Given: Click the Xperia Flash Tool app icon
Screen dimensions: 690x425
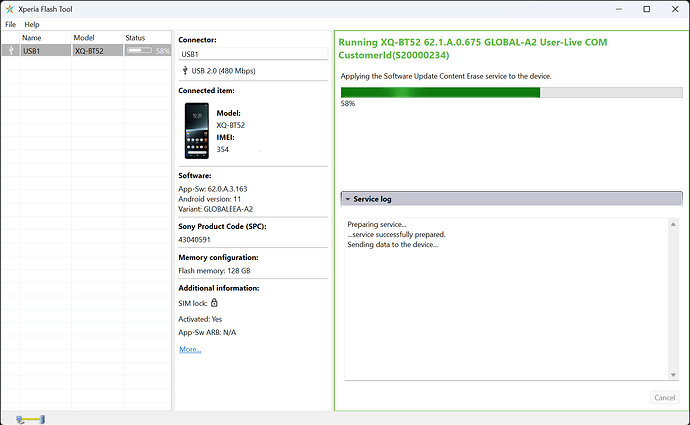Looking at the screenshot, I should [x=9, y=9].
